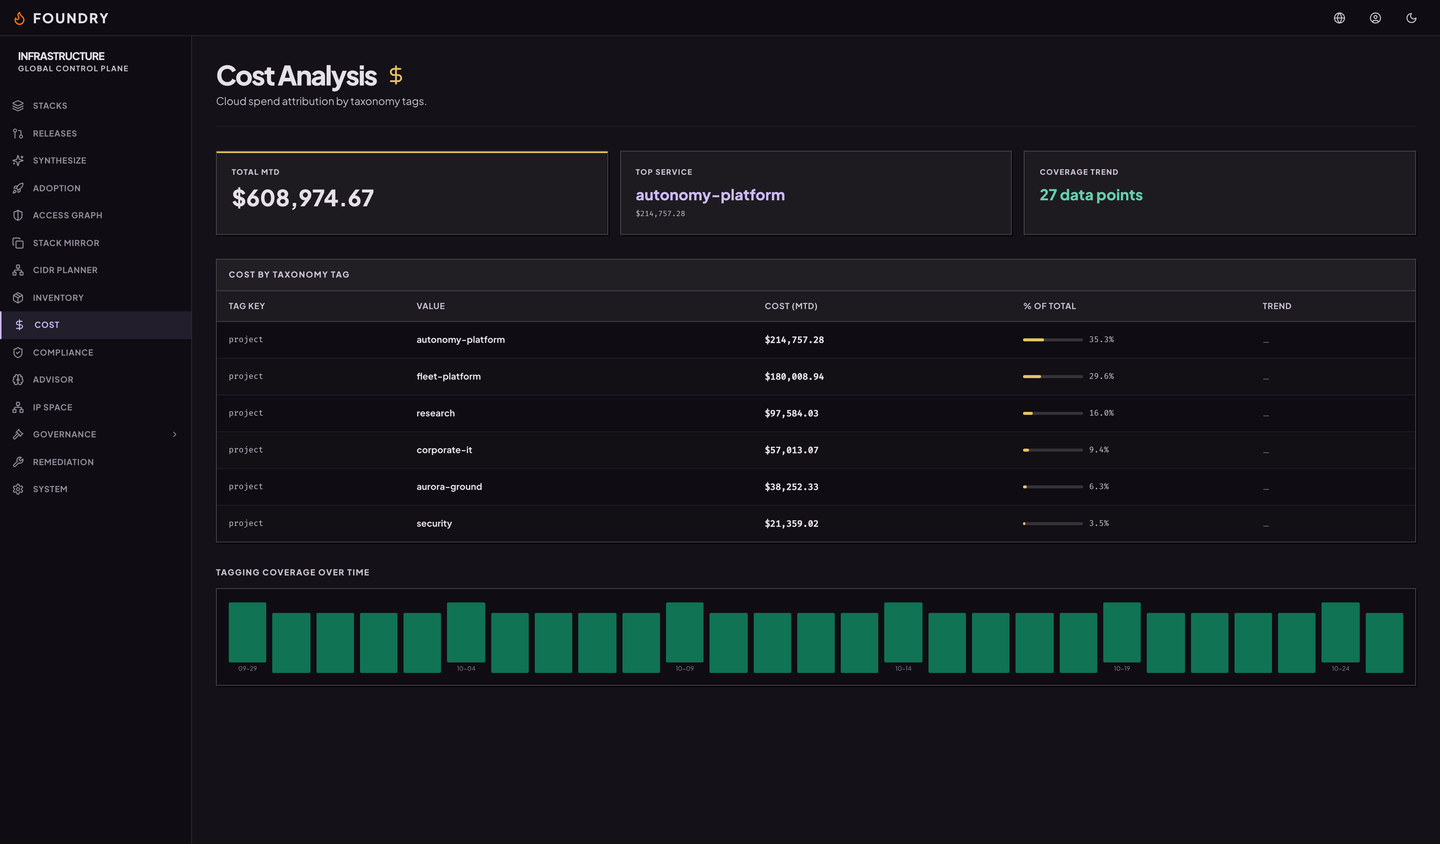Select the corporate-it row value
The height and width of the screenshot is (844, 1440).
pyautogui.click(x=445, y=450)
